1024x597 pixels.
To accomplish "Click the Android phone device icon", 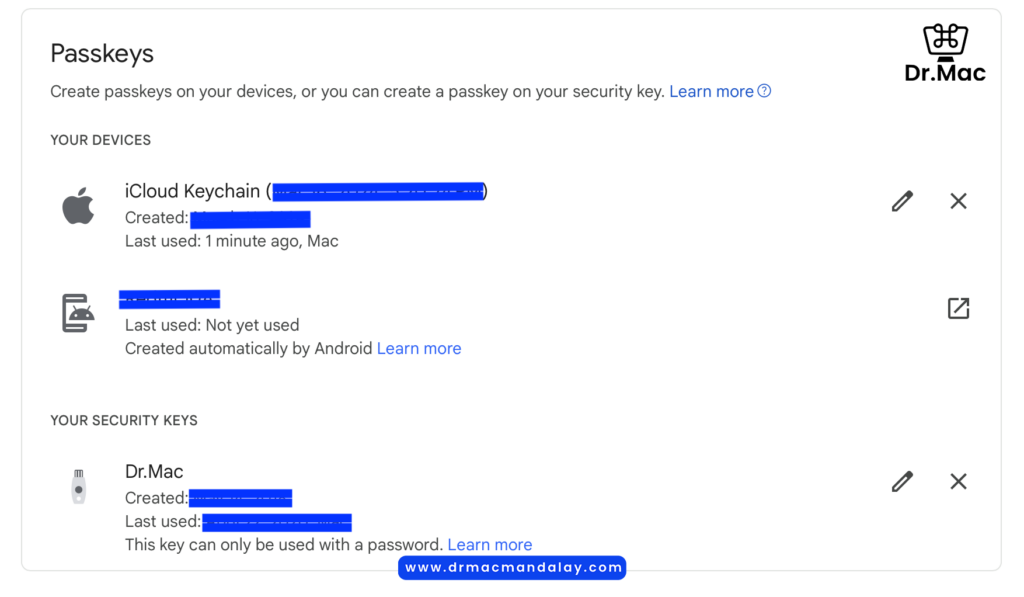I will tap(78, 313).
